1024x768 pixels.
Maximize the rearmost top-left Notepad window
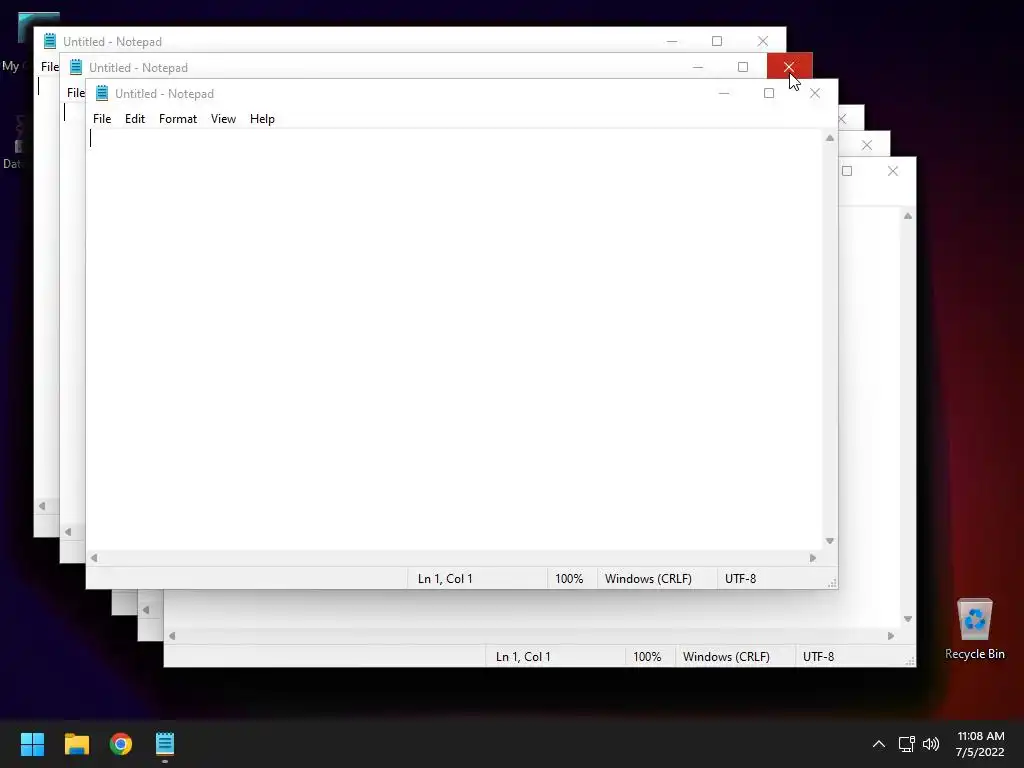[716, 41]
